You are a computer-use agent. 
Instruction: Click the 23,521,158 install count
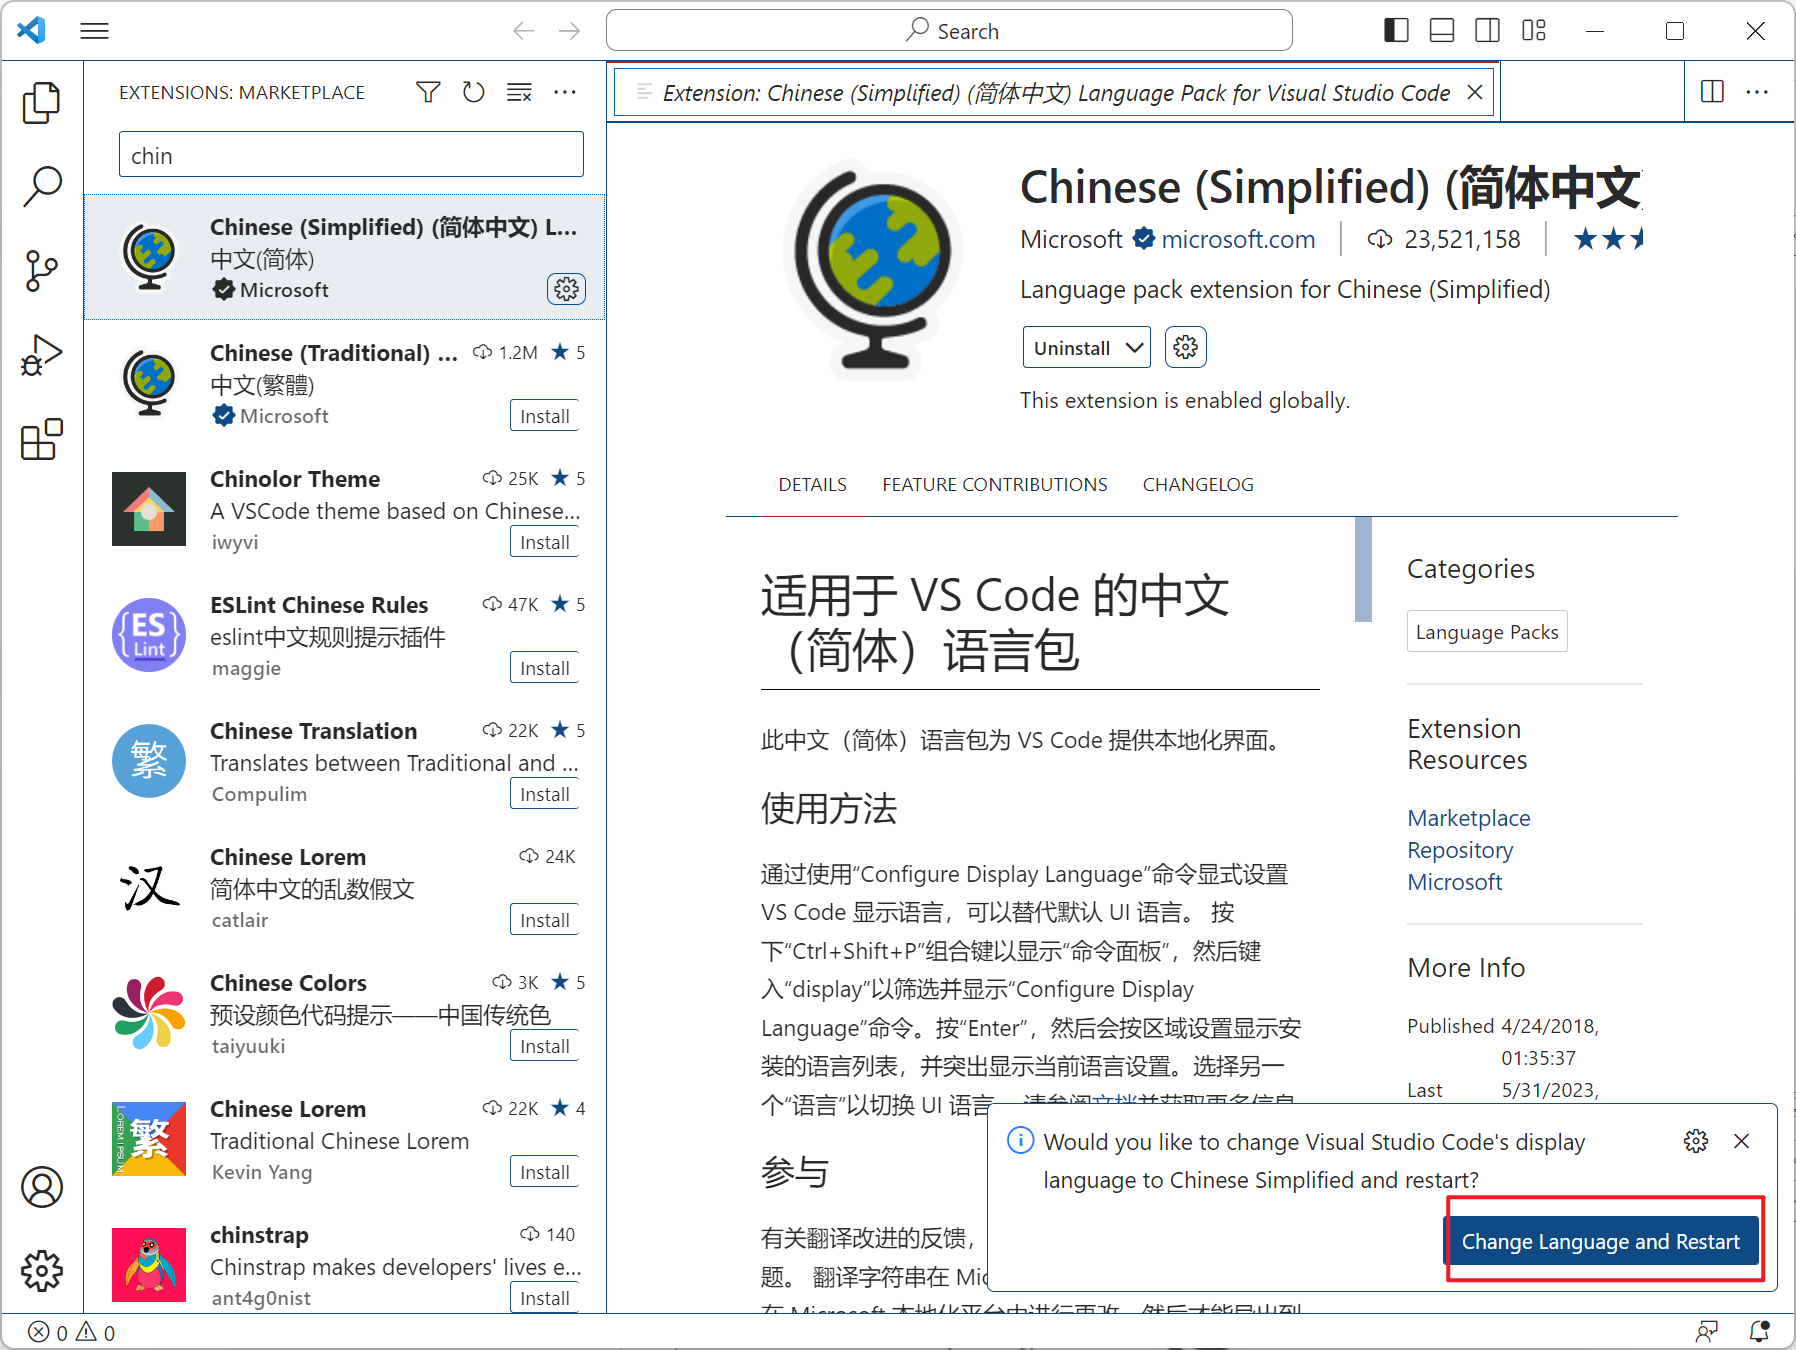tap(1444, 240)
